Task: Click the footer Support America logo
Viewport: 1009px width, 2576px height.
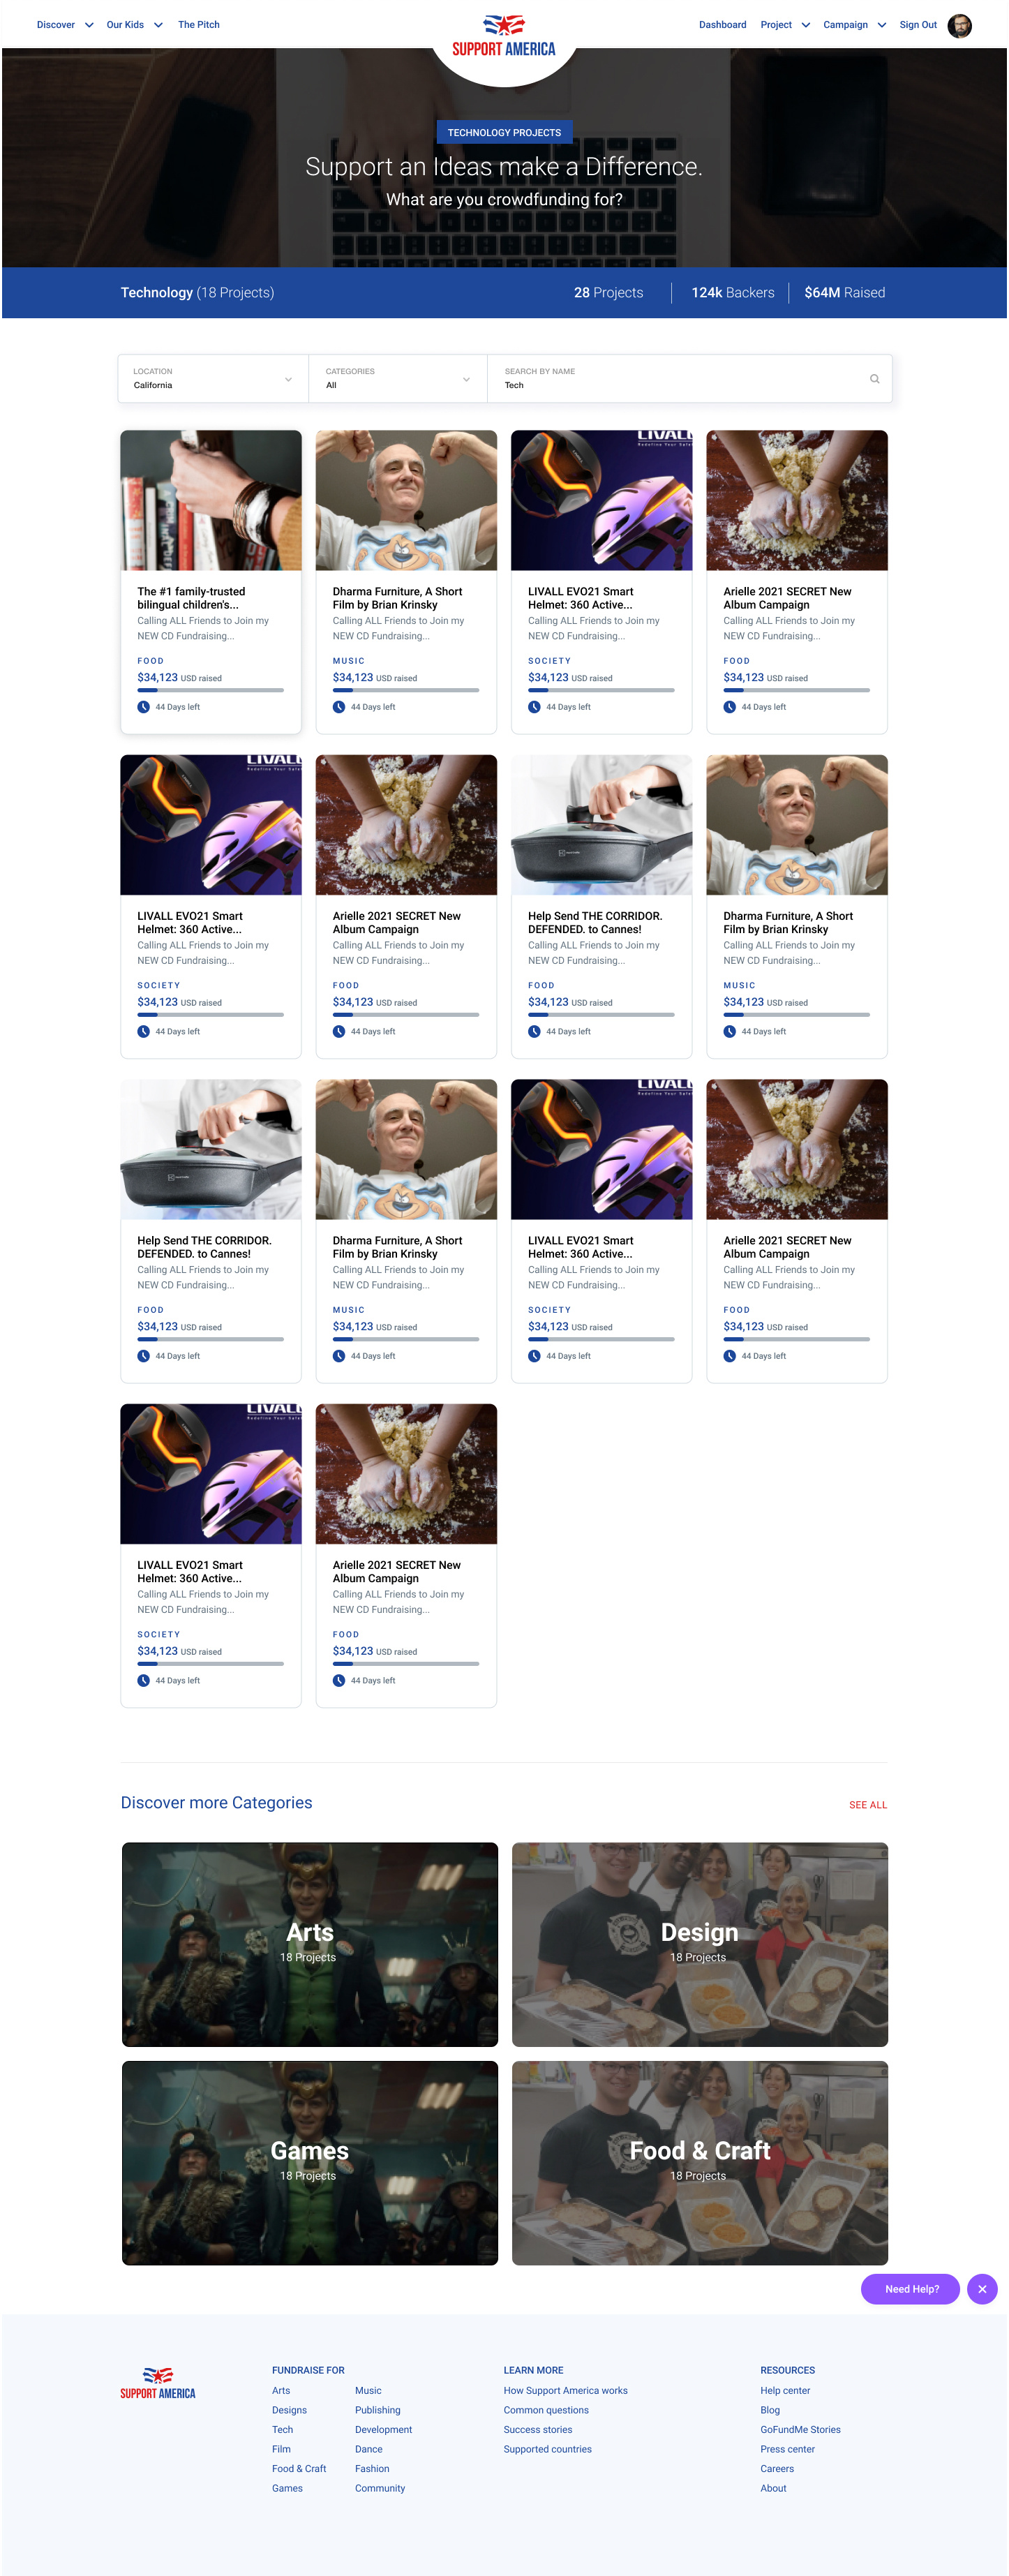Action: (158, 2383)
